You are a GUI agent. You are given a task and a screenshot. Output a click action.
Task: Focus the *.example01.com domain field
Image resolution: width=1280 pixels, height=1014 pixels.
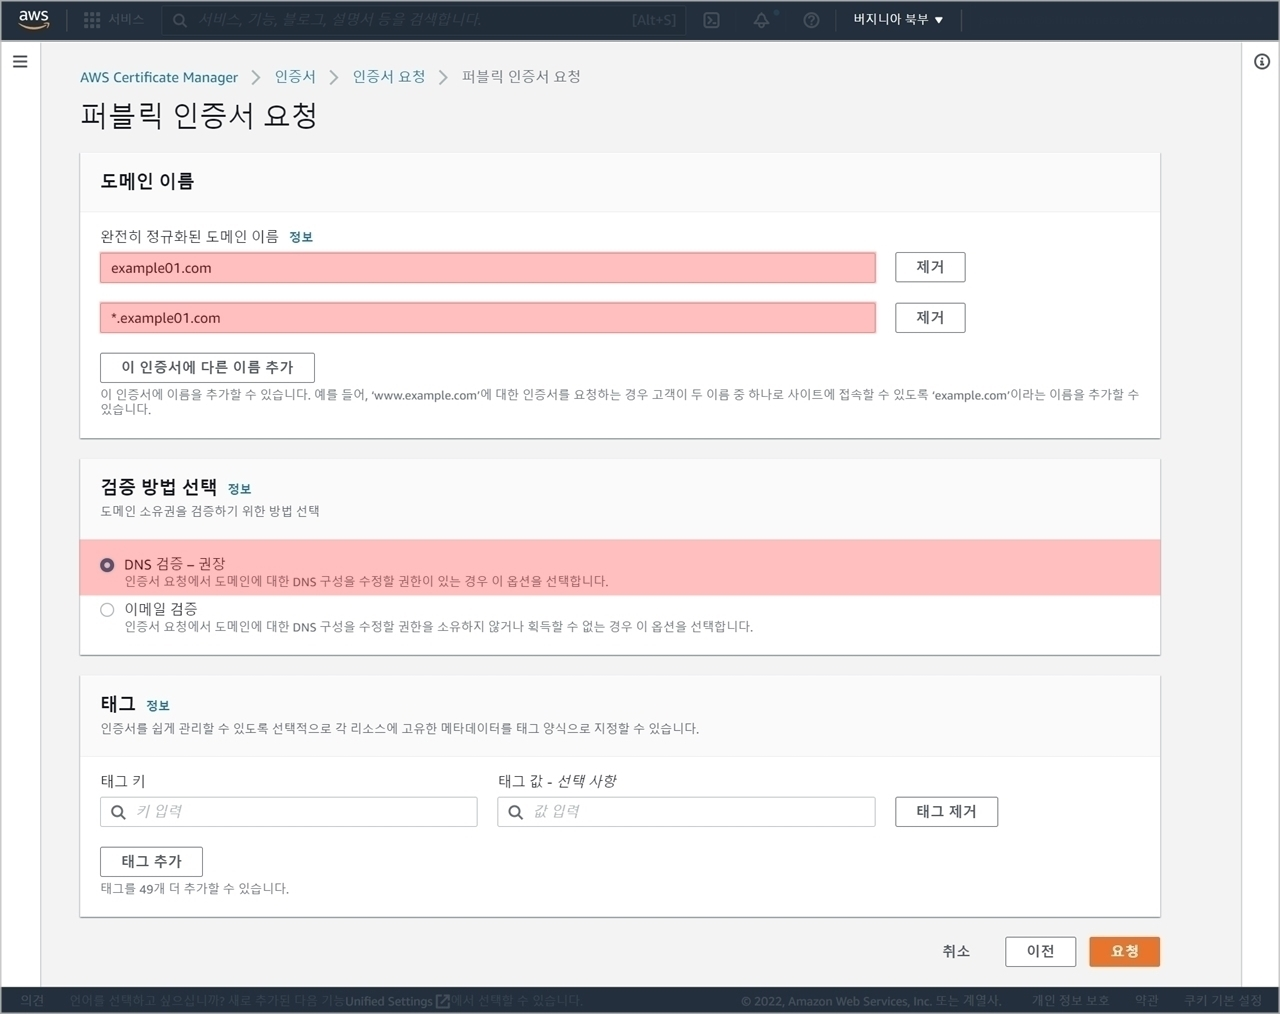point(488,318)
